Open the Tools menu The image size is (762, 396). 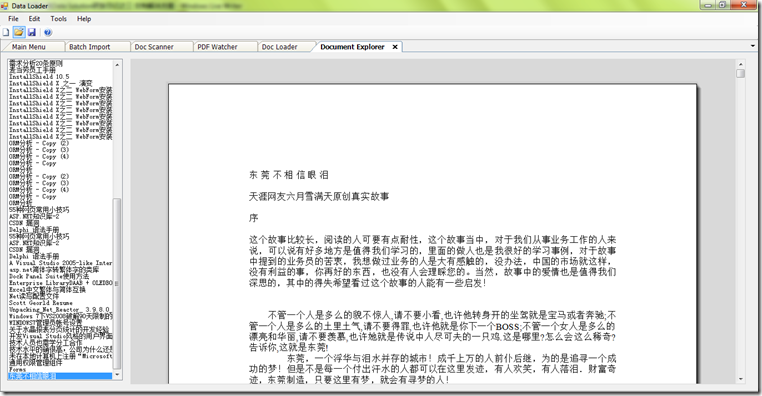coord(58,19)
